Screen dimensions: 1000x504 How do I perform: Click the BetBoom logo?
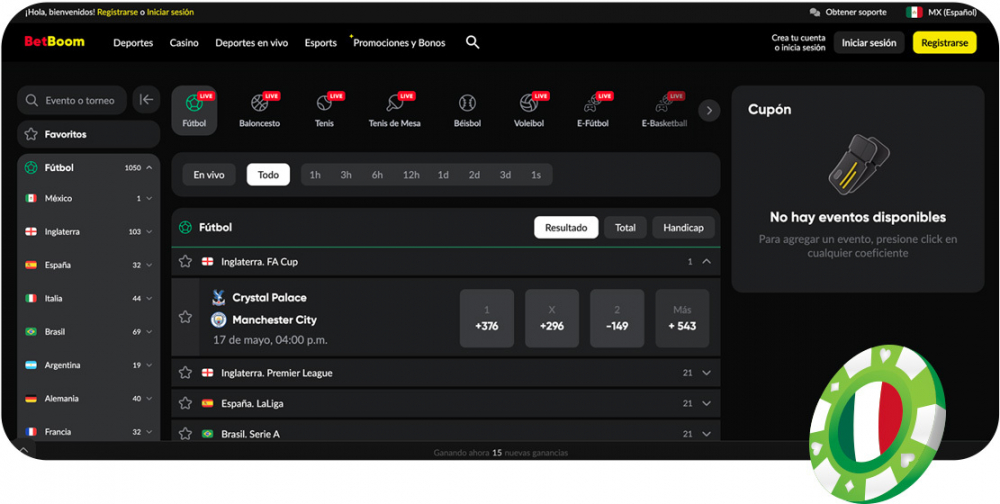coord(54,42)
